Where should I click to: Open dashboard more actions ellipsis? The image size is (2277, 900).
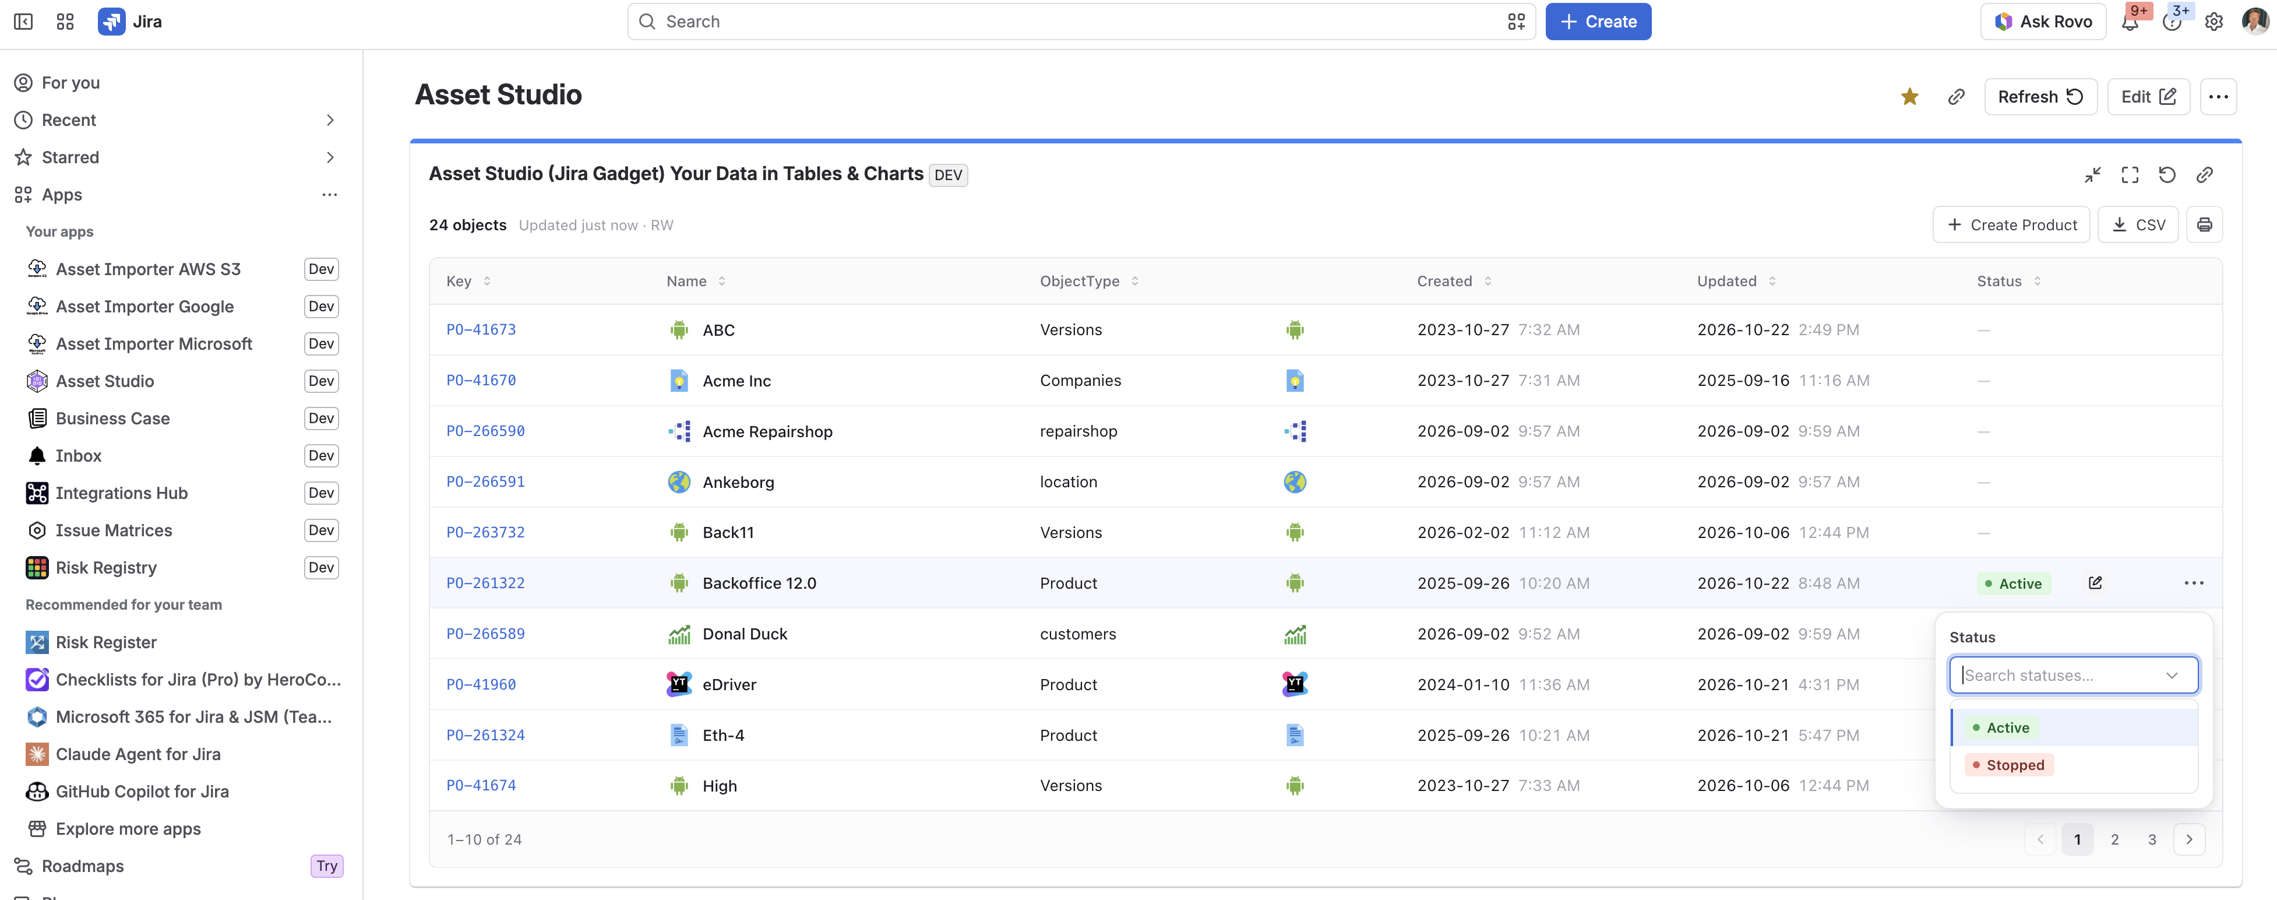[x=2218, y=97]
